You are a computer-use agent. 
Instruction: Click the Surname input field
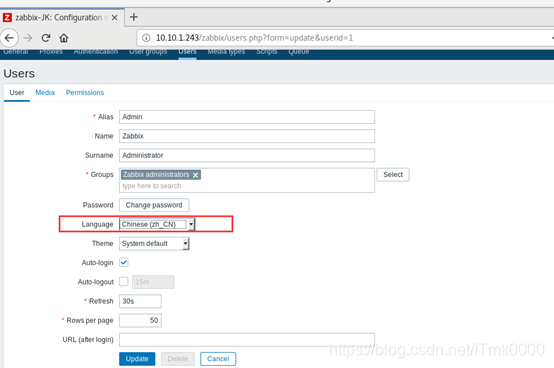247,155
